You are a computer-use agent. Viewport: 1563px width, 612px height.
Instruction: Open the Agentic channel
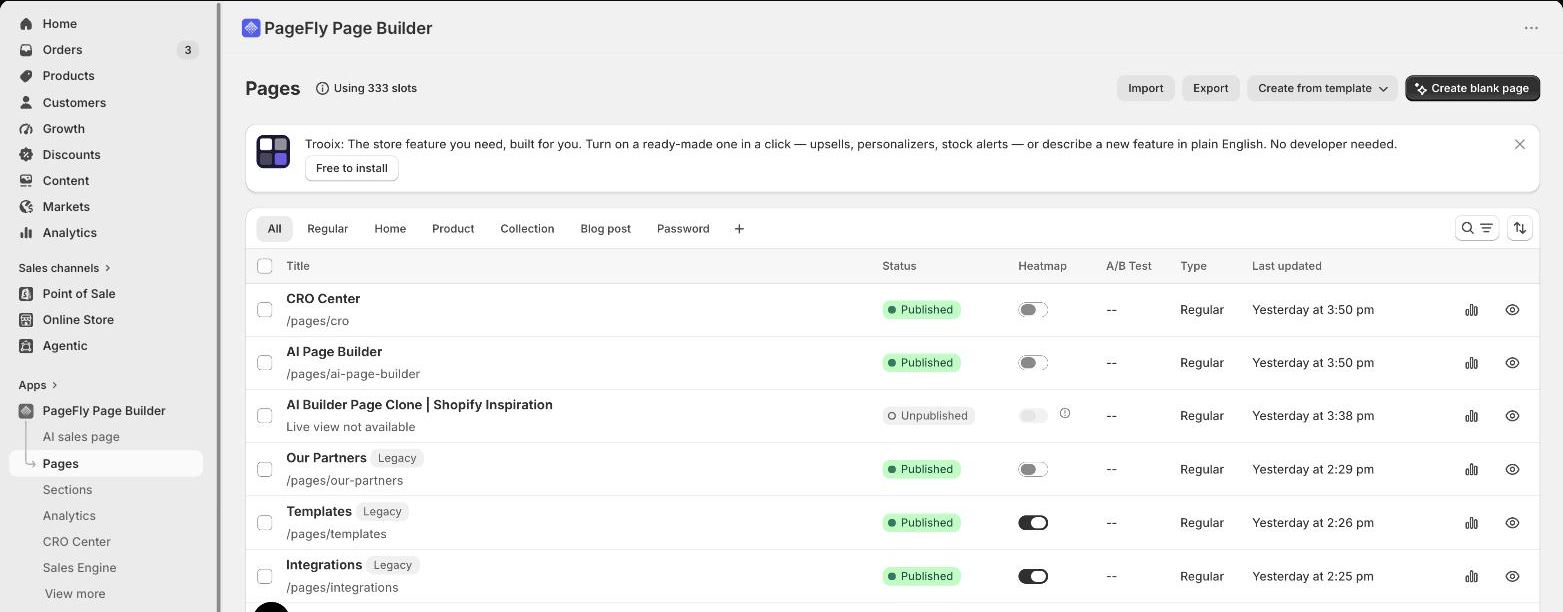[65, 345]
